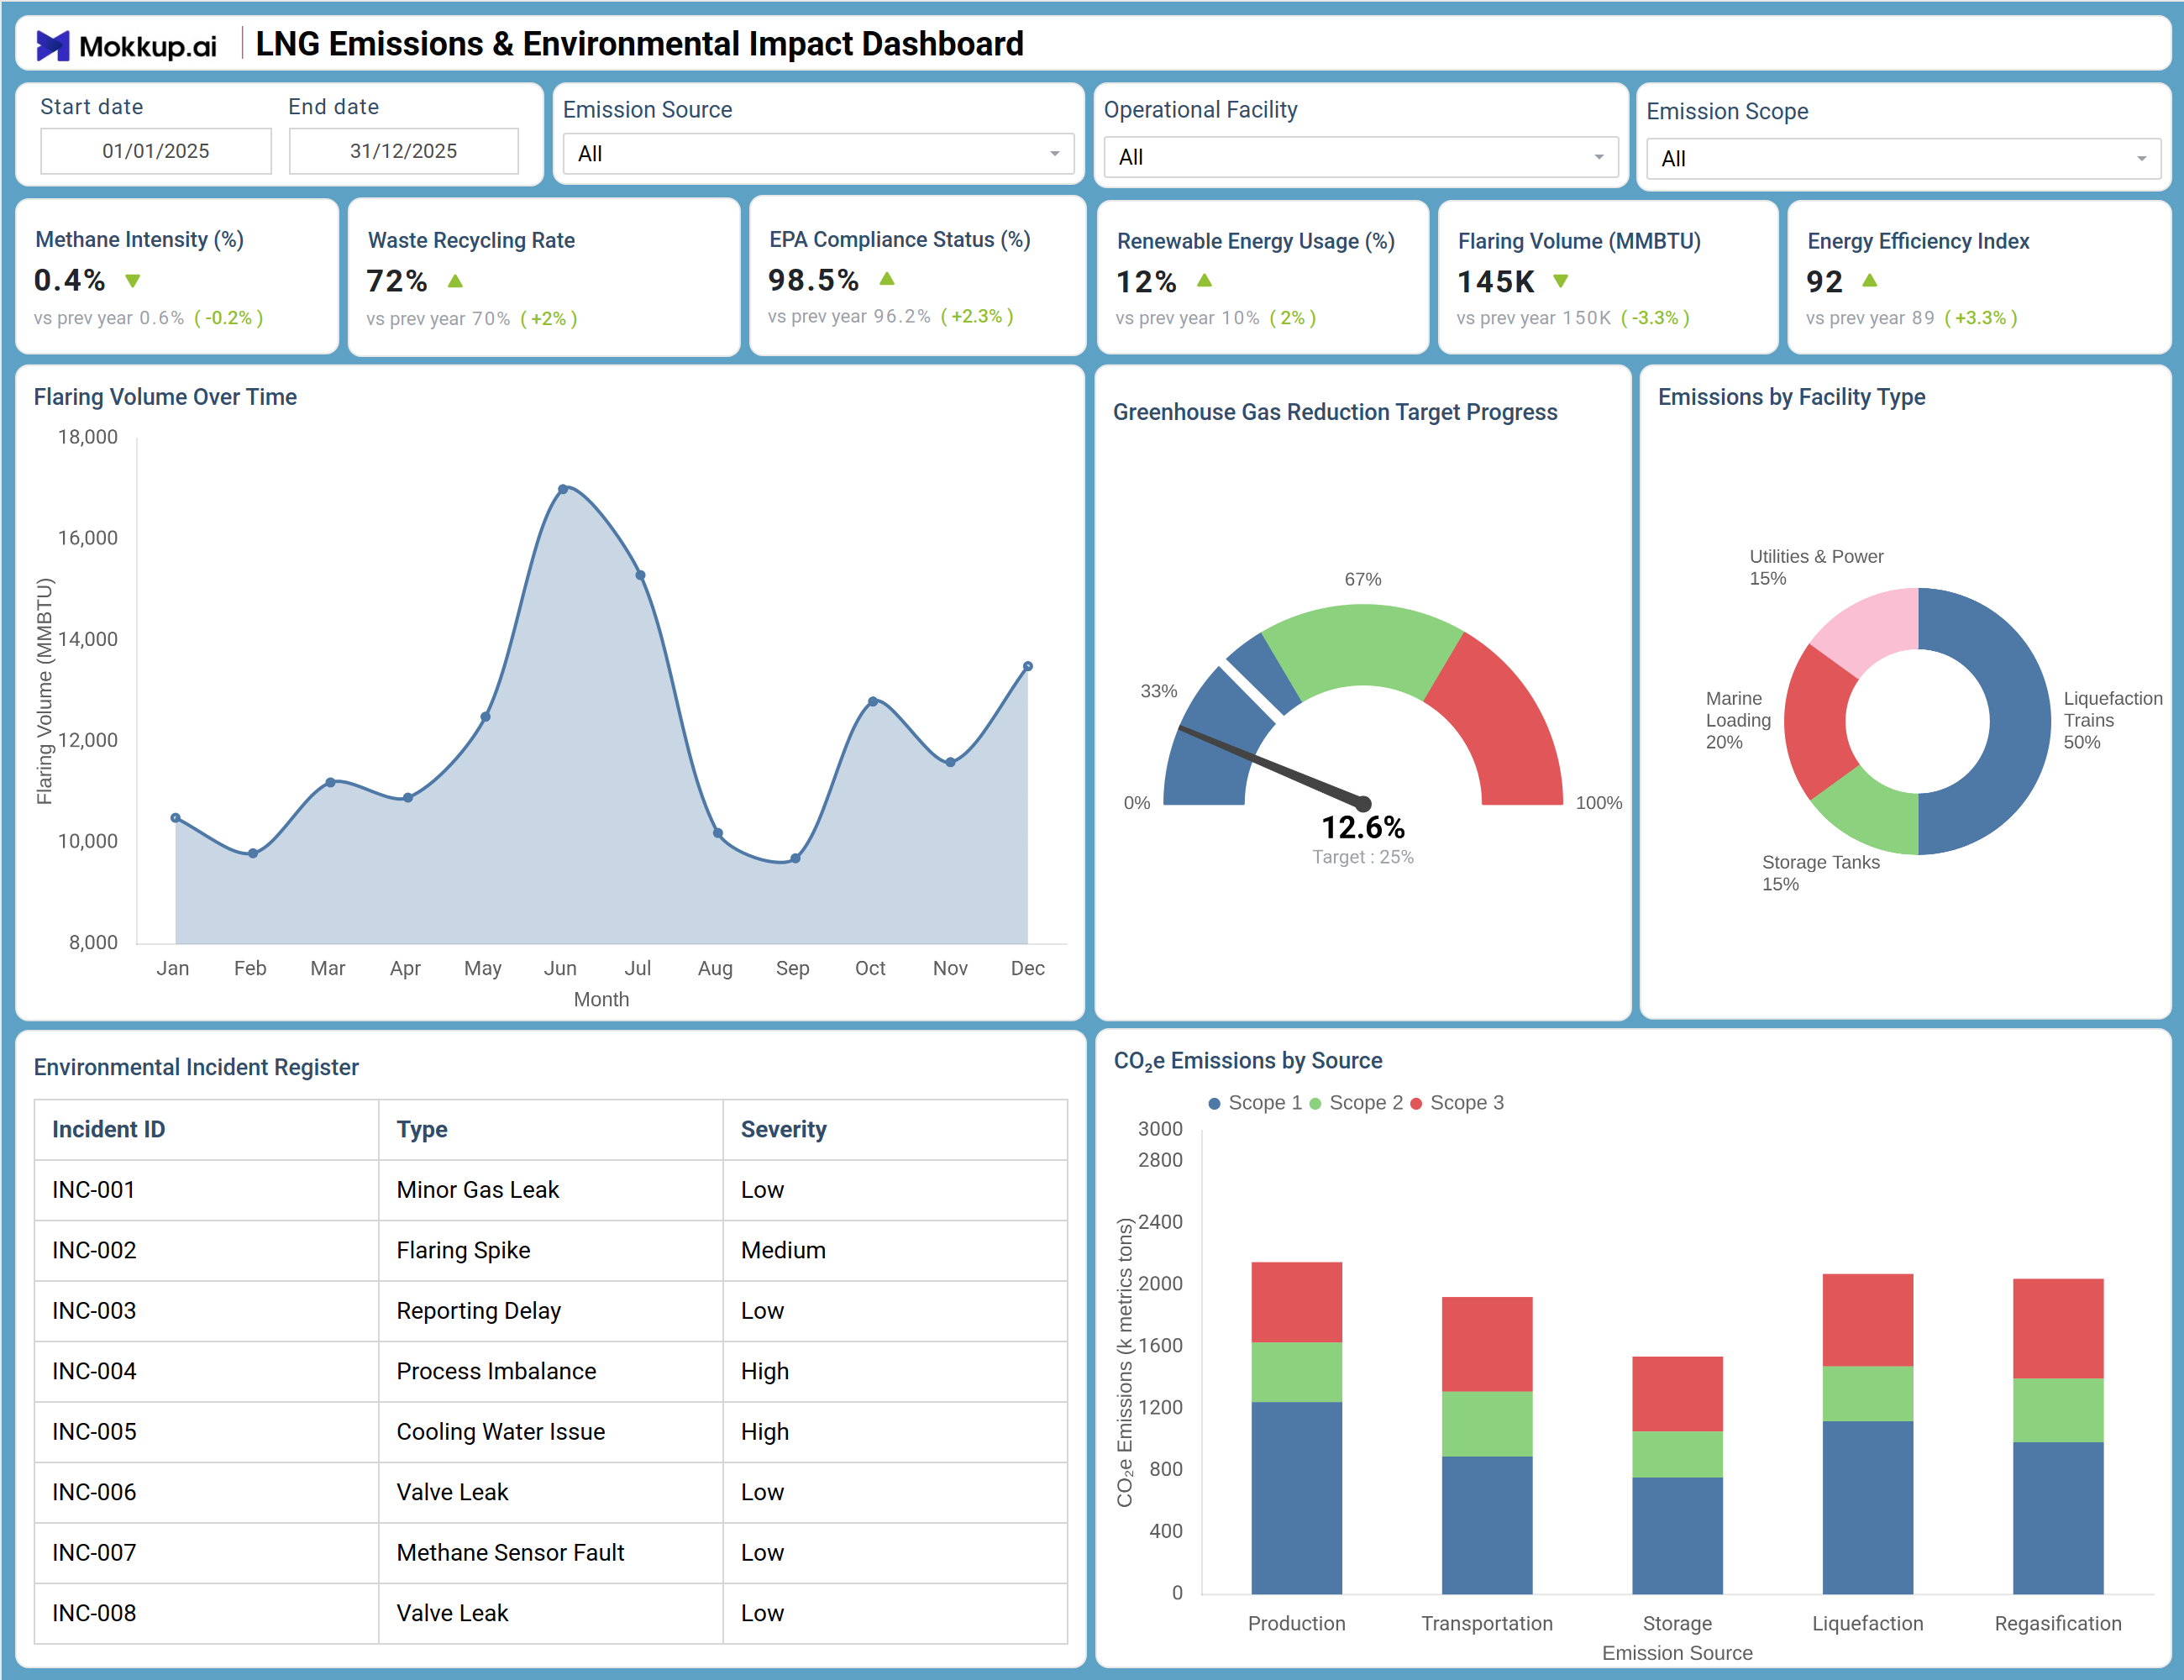This screenshot has width=2184, height=1680.
Task: Click the Minor Gas Leak cell
Action: (x=551, y=1190)
